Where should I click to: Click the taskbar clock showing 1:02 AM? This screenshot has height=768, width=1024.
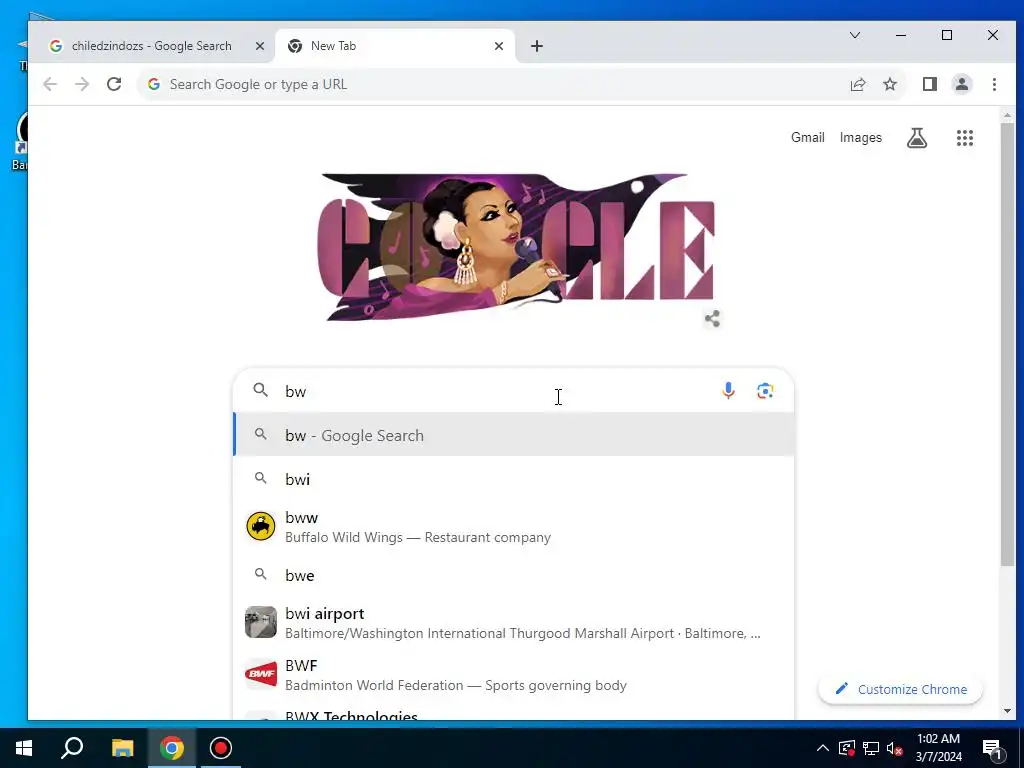coord(938,748)
